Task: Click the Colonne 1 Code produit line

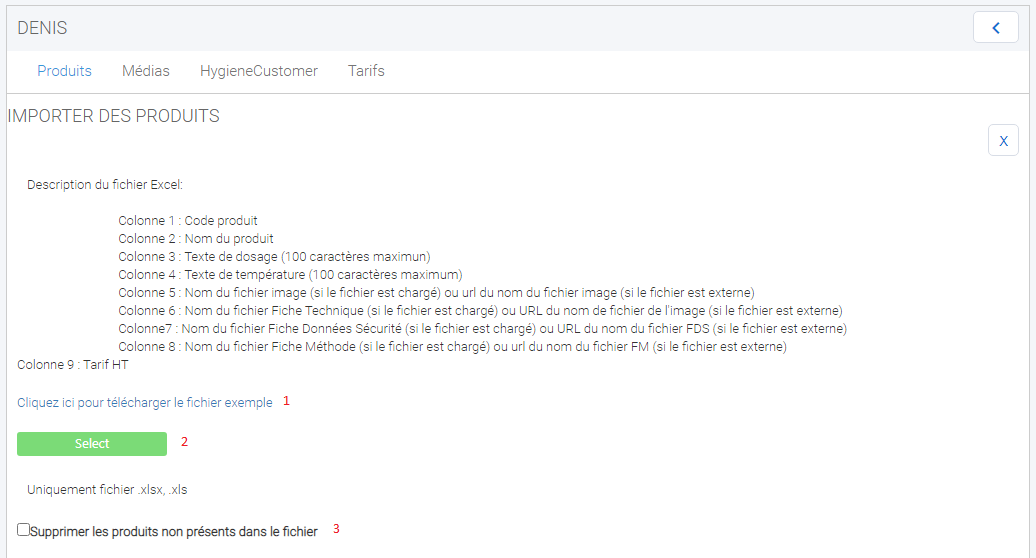Action: tap(188, 221)
